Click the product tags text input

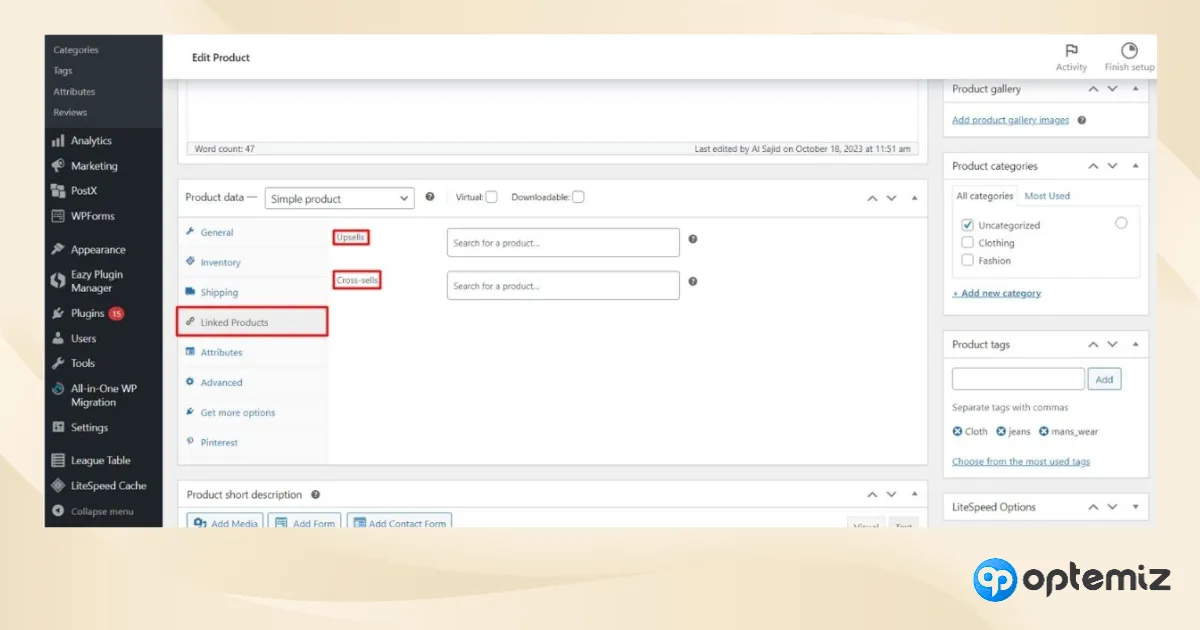tap(1018, 379)
